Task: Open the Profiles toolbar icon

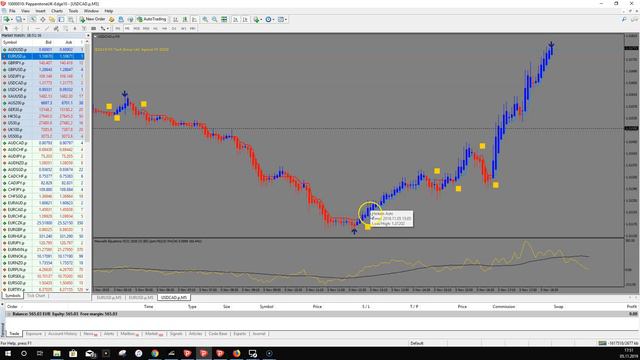Action: [x=19, y=19]
